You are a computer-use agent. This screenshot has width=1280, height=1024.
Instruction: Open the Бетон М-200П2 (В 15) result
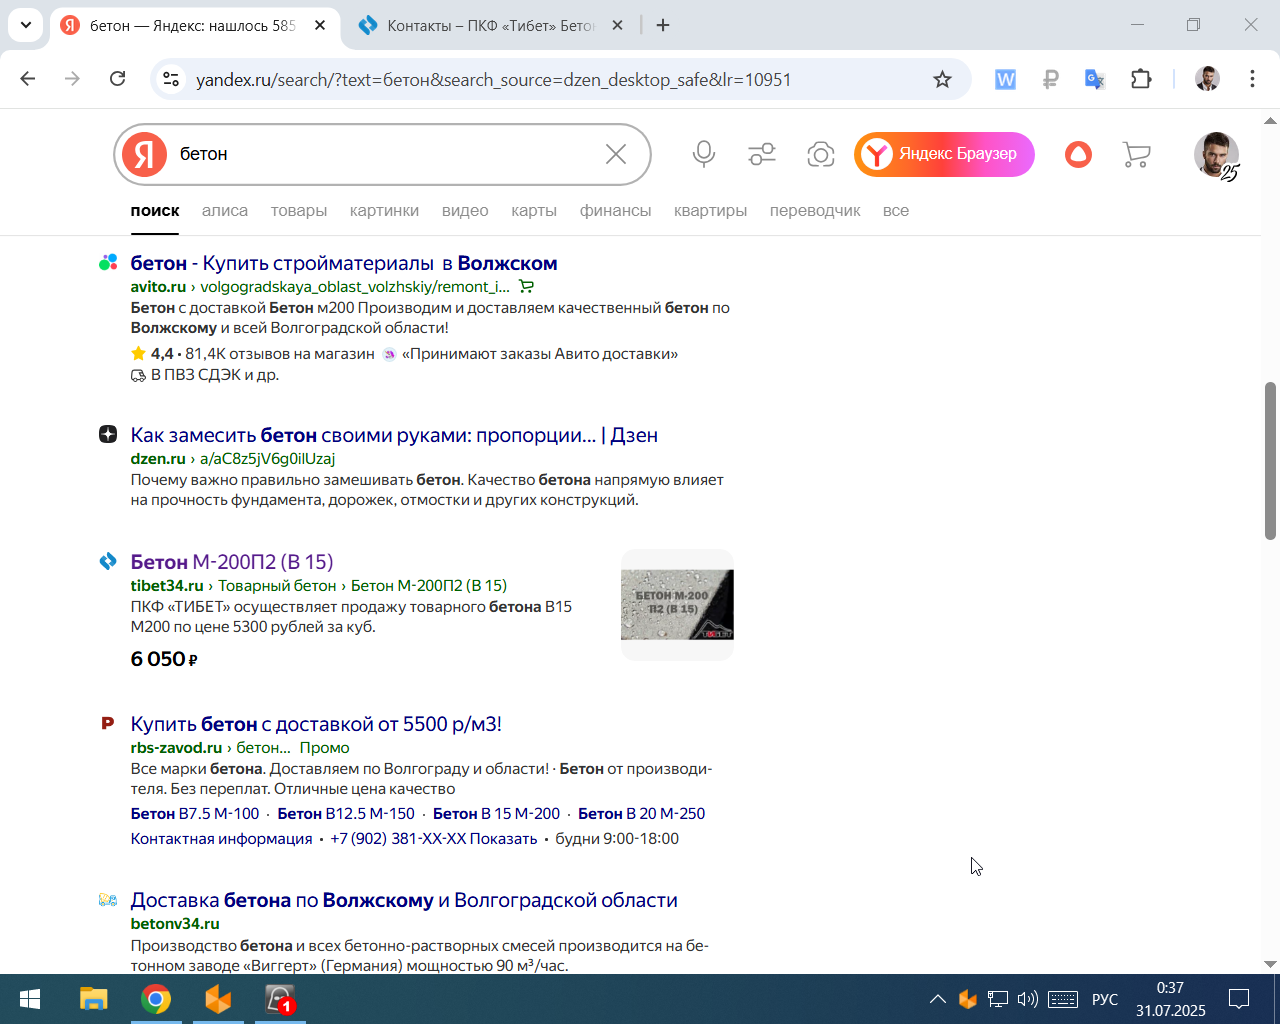tap(232, 562)
